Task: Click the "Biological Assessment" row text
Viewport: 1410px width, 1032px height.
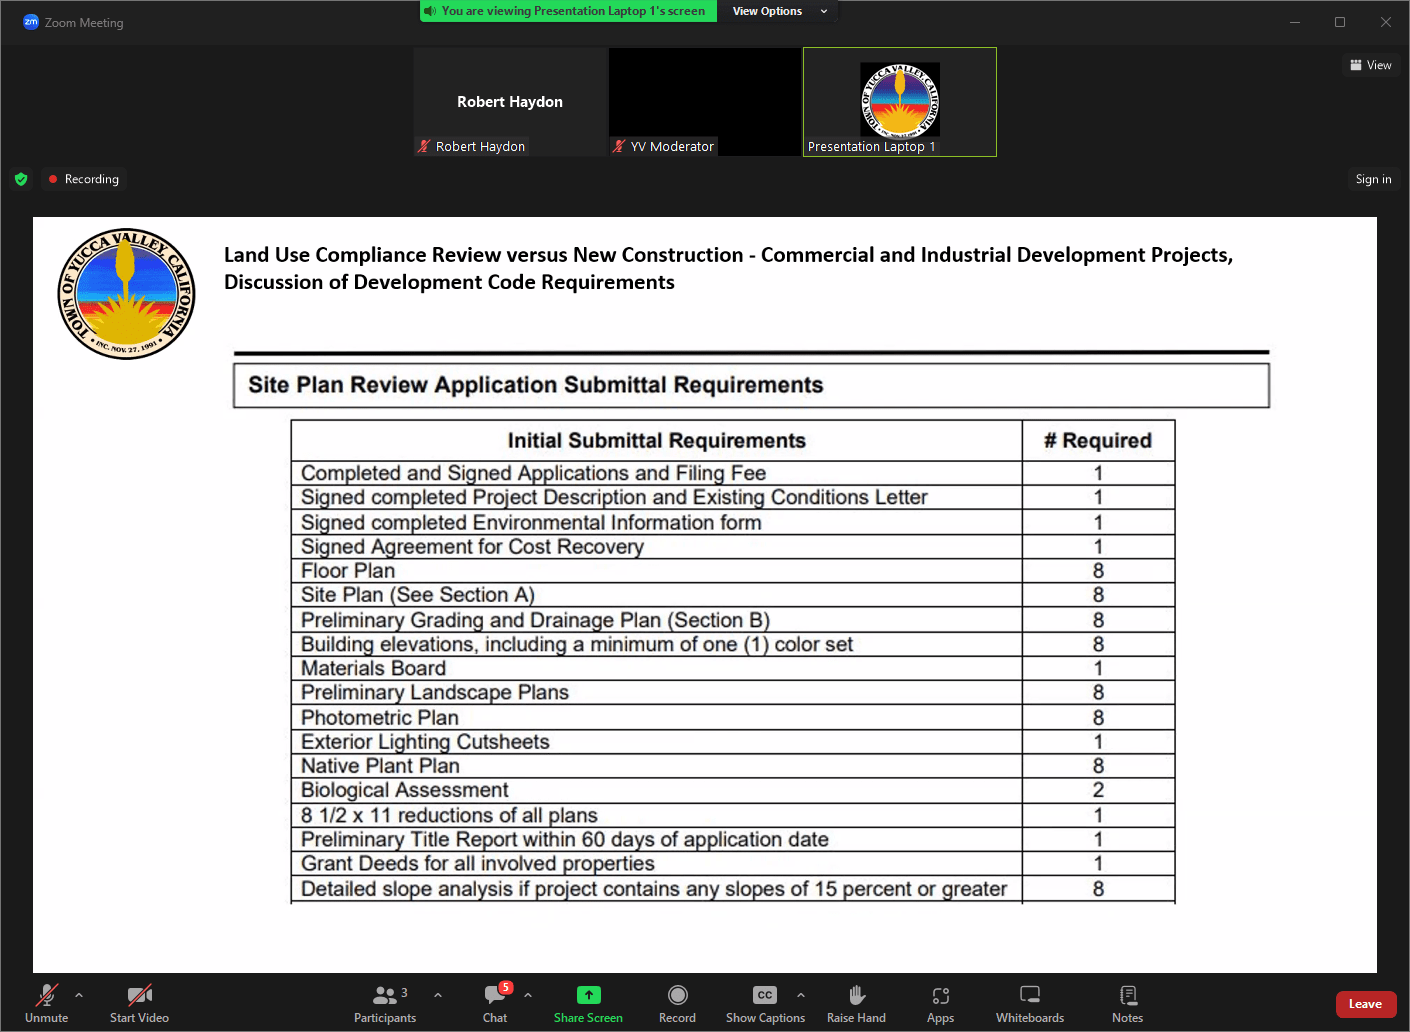Action: coord(405,790)
